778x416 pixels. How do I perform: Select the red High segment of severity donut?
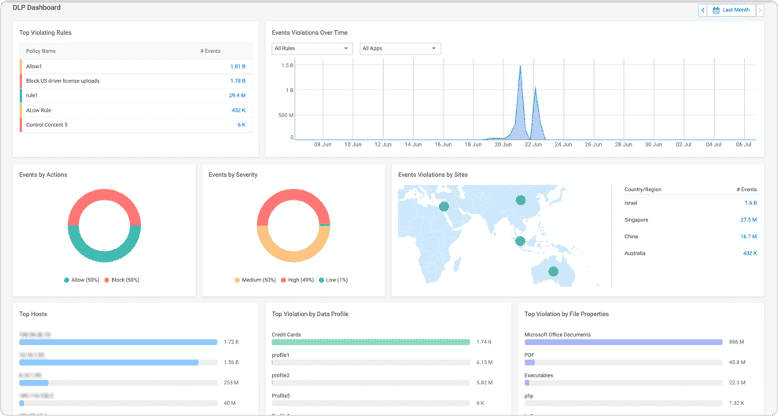click(x=293, y=195)
